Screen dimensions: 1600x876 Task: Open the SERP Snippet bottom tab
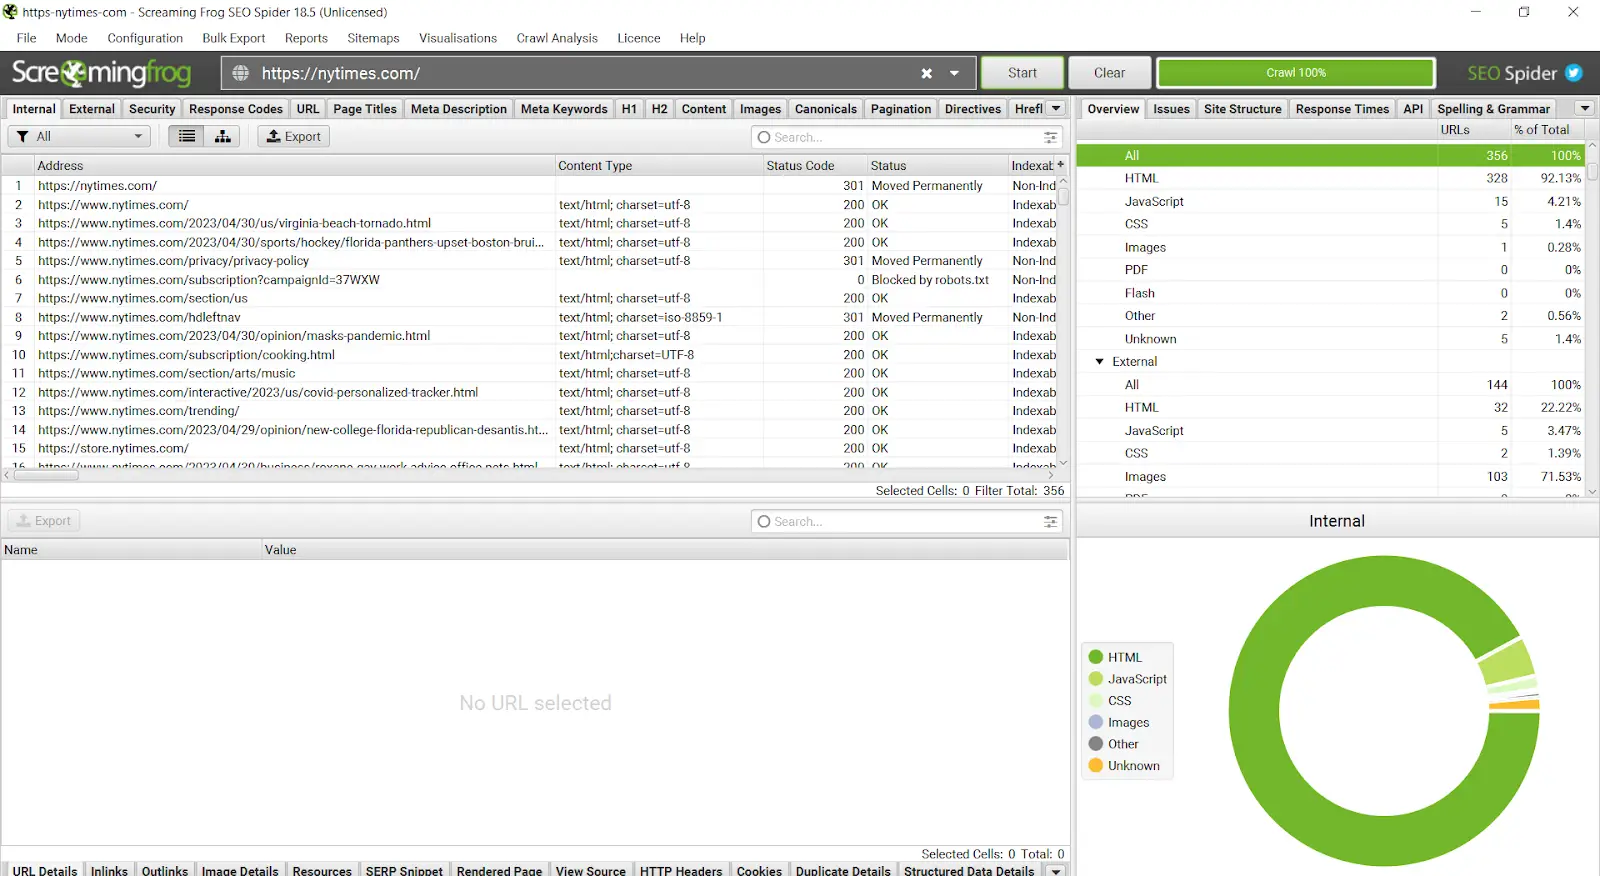[x=404, y=870]
